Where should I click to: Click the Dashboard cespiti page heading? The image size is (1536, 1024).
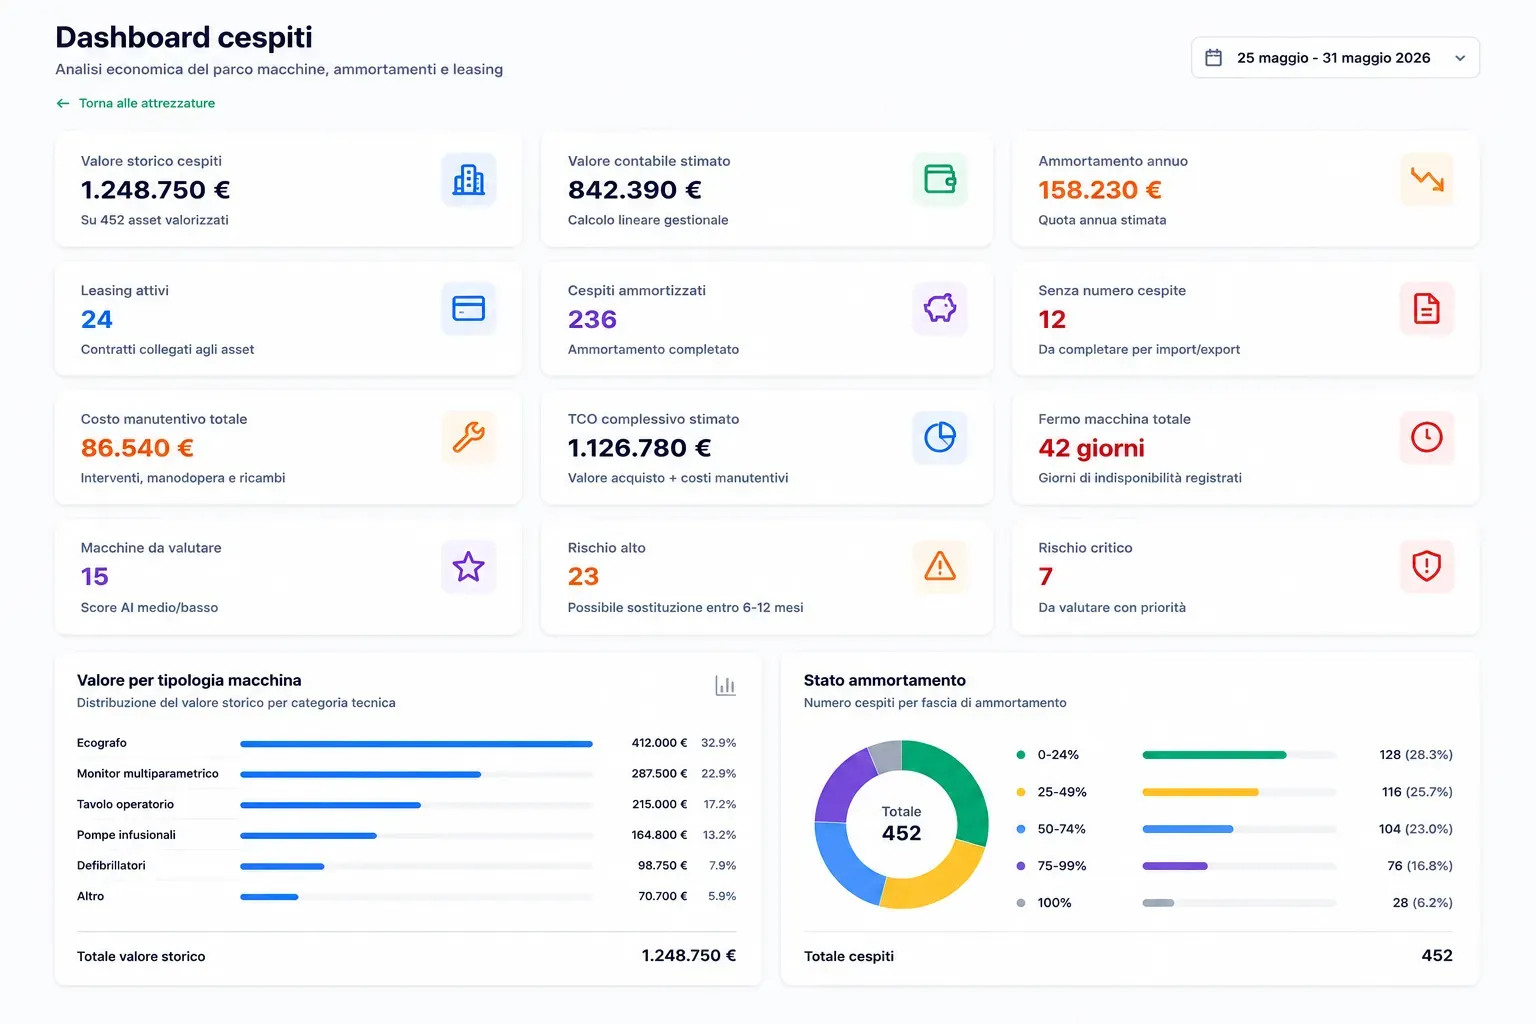pos(184,38)
